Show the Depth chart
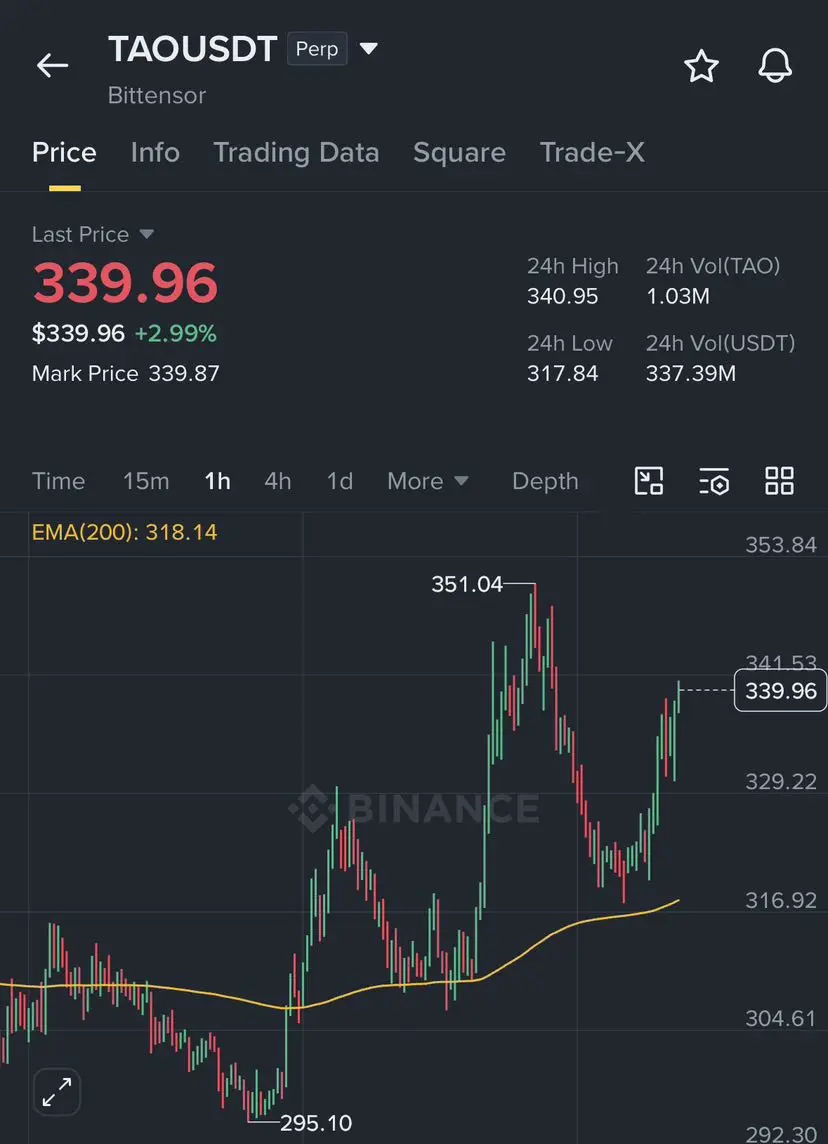The image size is (828, 1144). tap(545, 482)
